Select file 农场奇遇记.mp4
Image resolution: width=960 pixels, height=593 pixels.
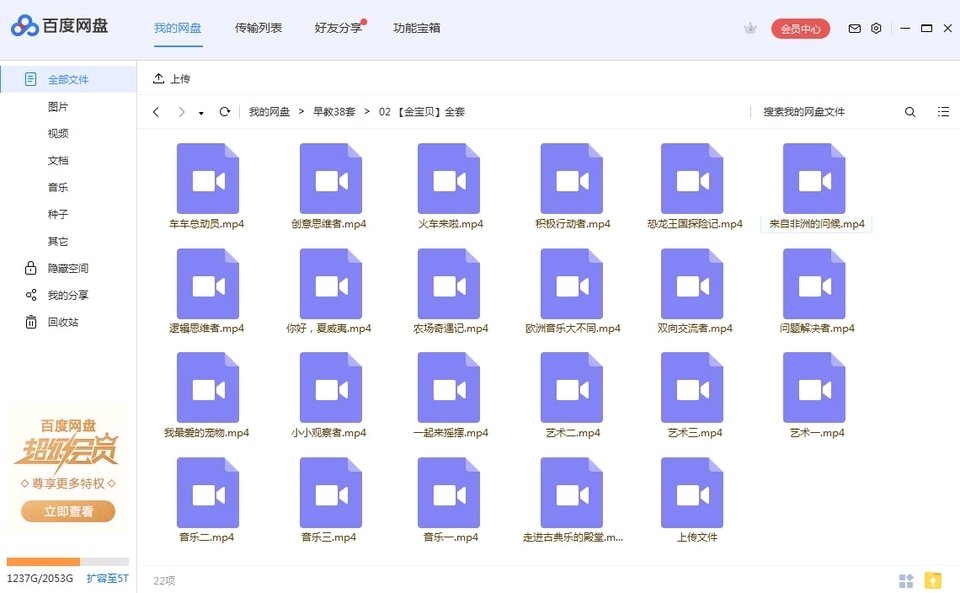tap(451, 291)
